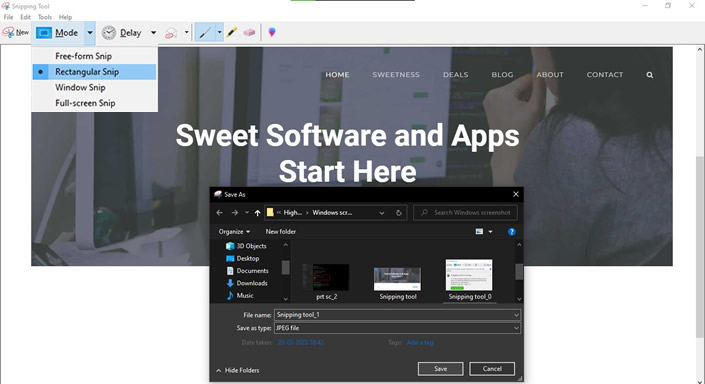The width and height of the screenshot is (705, 384).
Task: Click navigation pane scroll down arrow
Action: 286,299
